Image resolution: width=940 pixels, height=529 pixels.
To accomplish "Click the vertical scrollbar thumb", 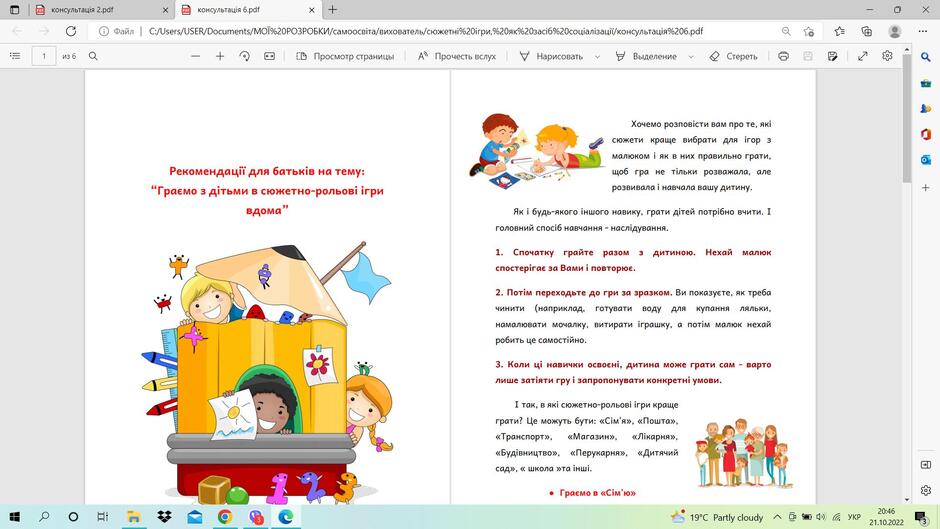I will tap(906, 118).
